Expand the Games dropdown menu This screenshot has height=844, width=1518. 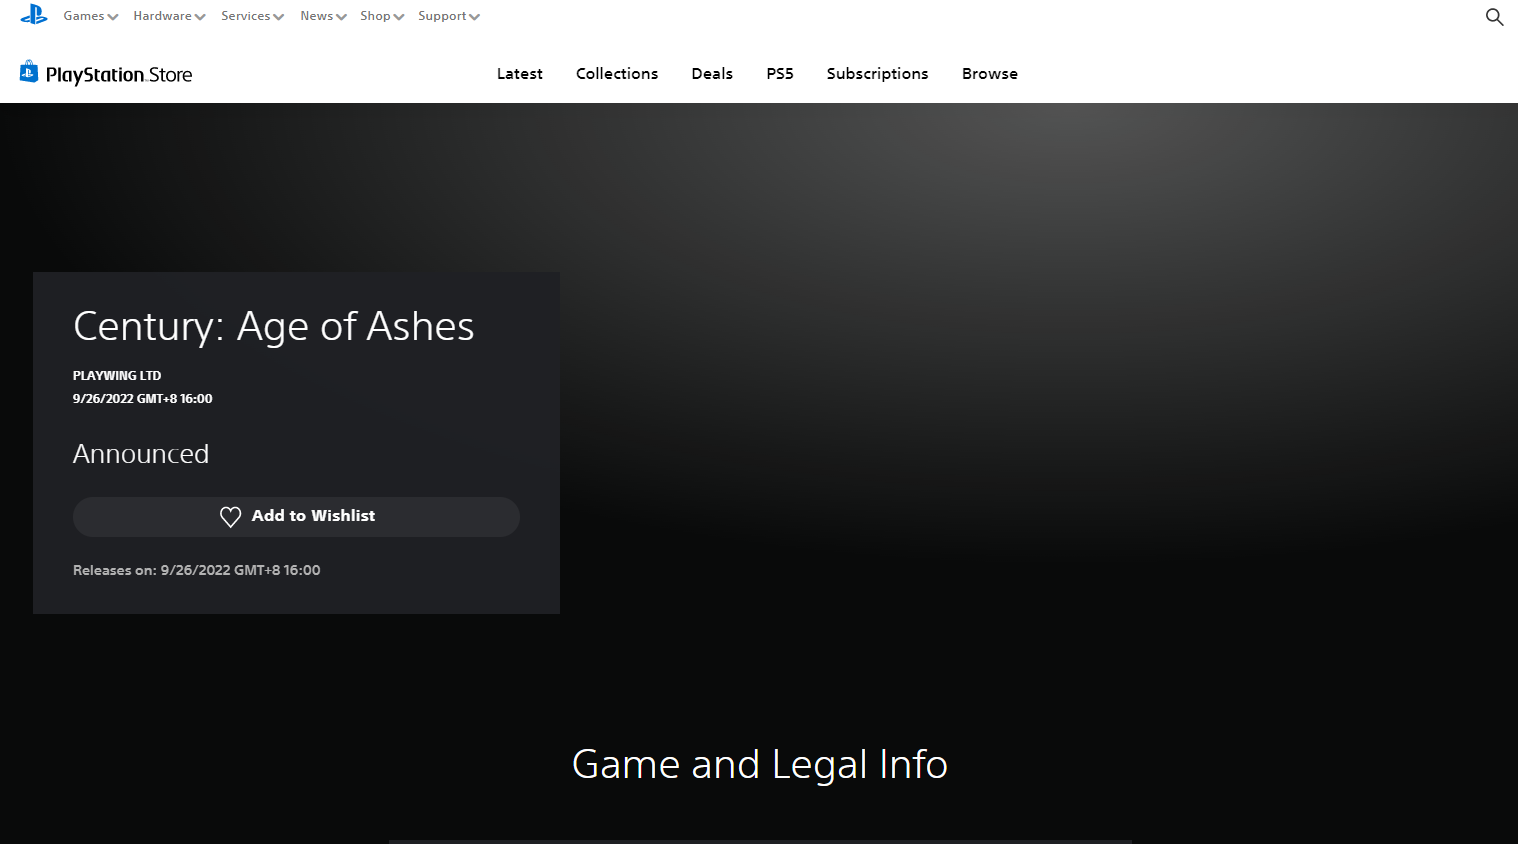click(x=91, y=16)
